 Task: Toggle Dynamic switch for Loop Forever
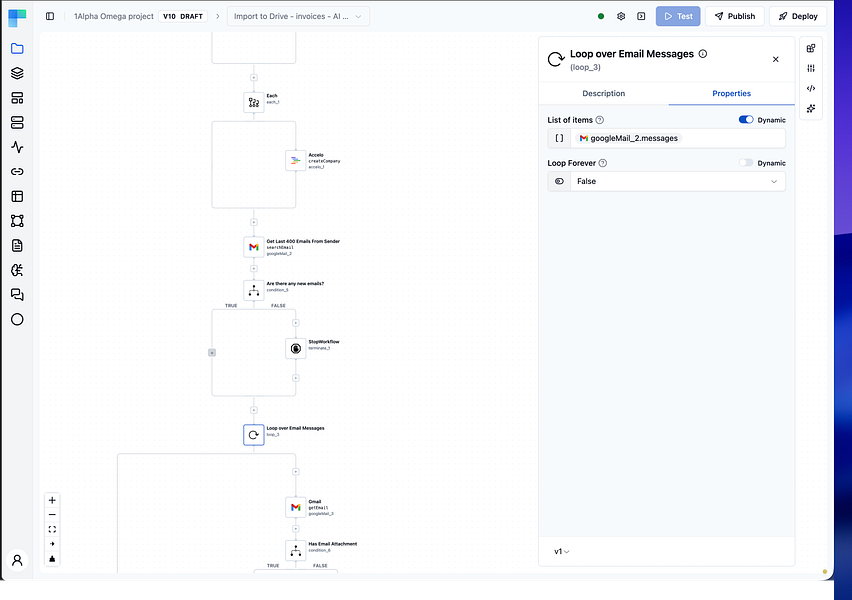(746, 162)
